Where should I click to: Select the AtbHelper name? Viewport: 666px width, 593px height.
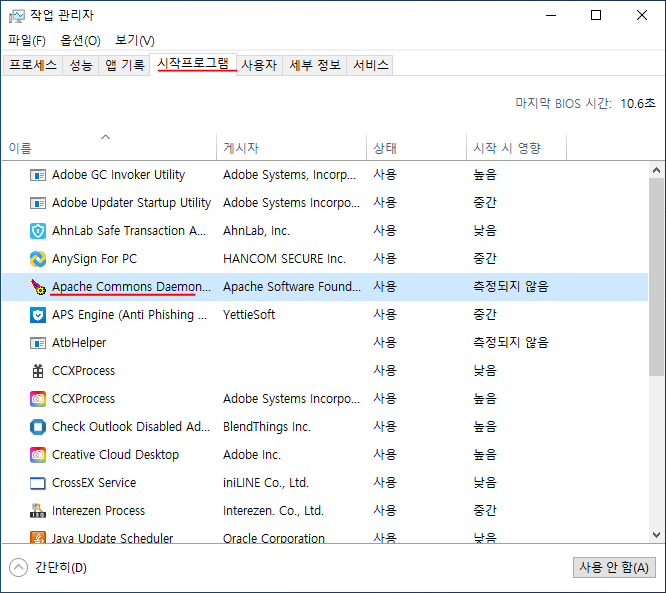click(79, 343)
